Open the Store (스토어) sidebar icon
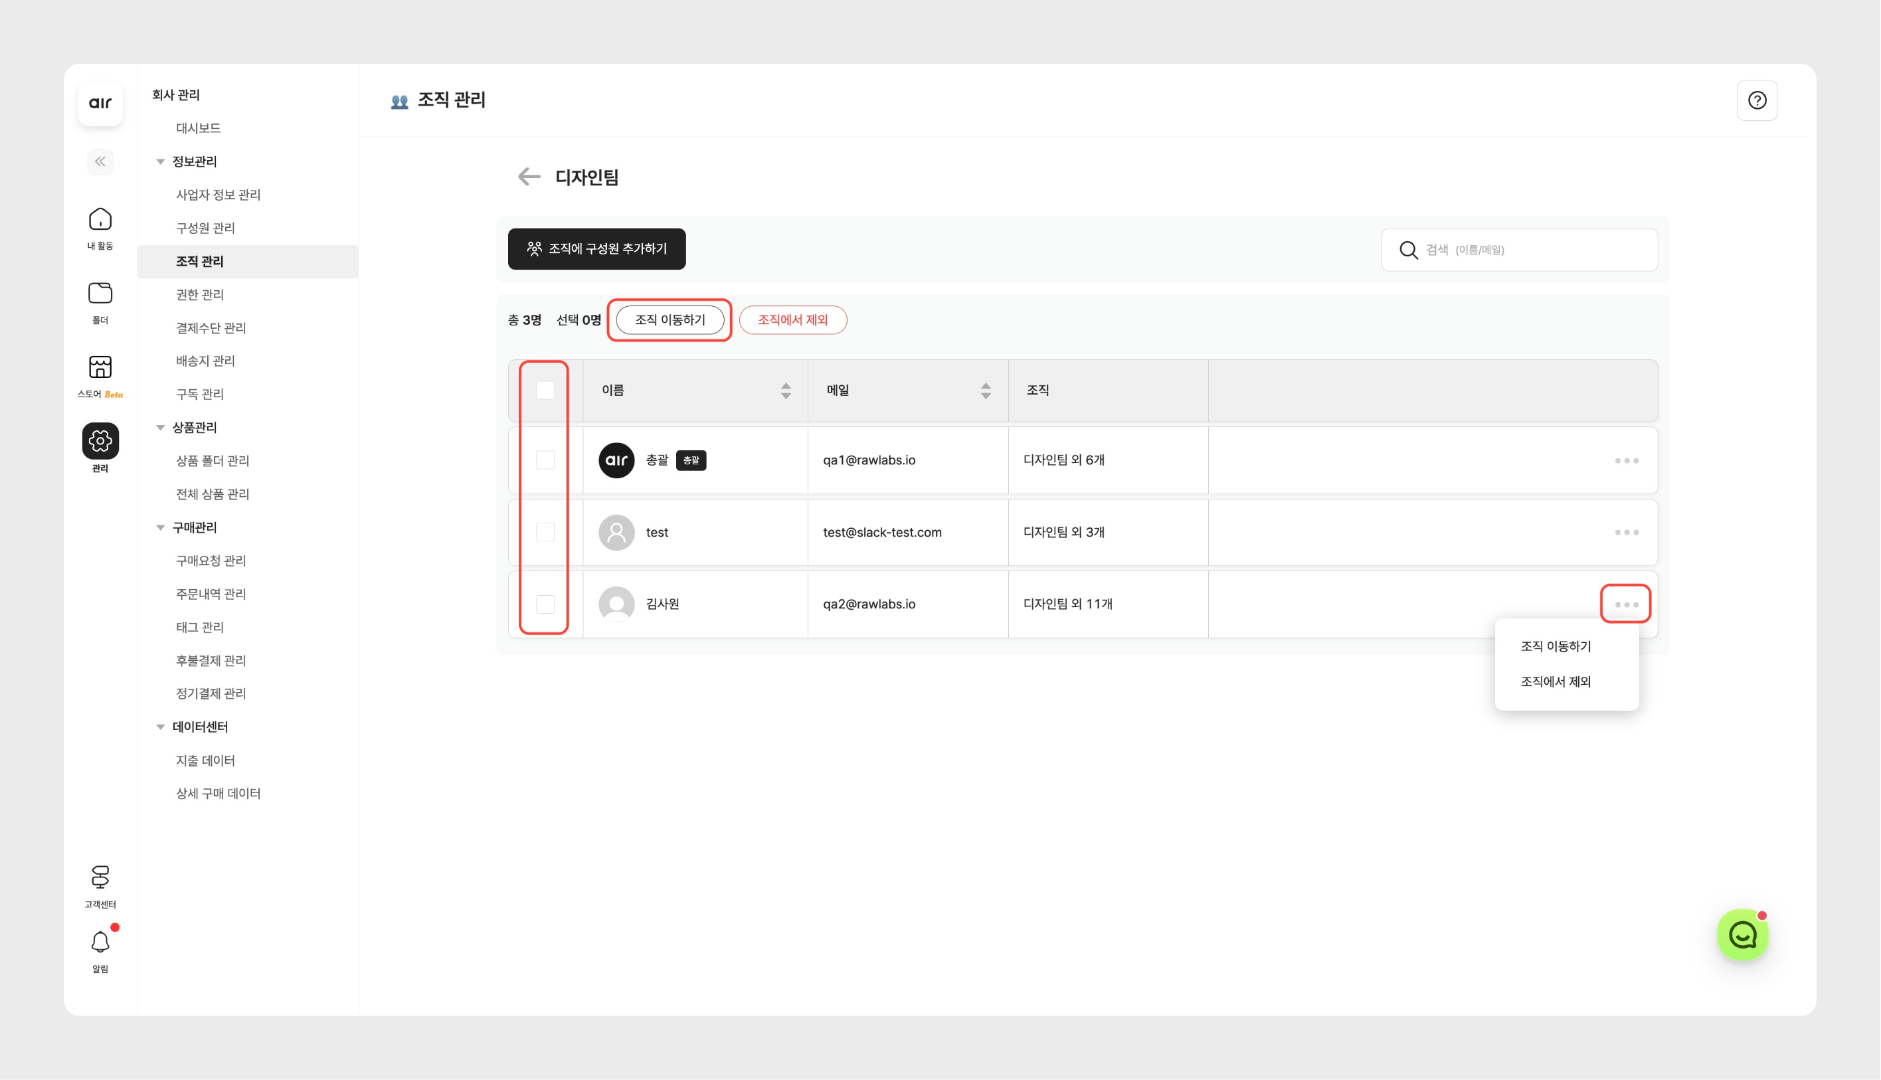Image resolution: width=1881 pixels, height=1080 pixels. point(100,368)
